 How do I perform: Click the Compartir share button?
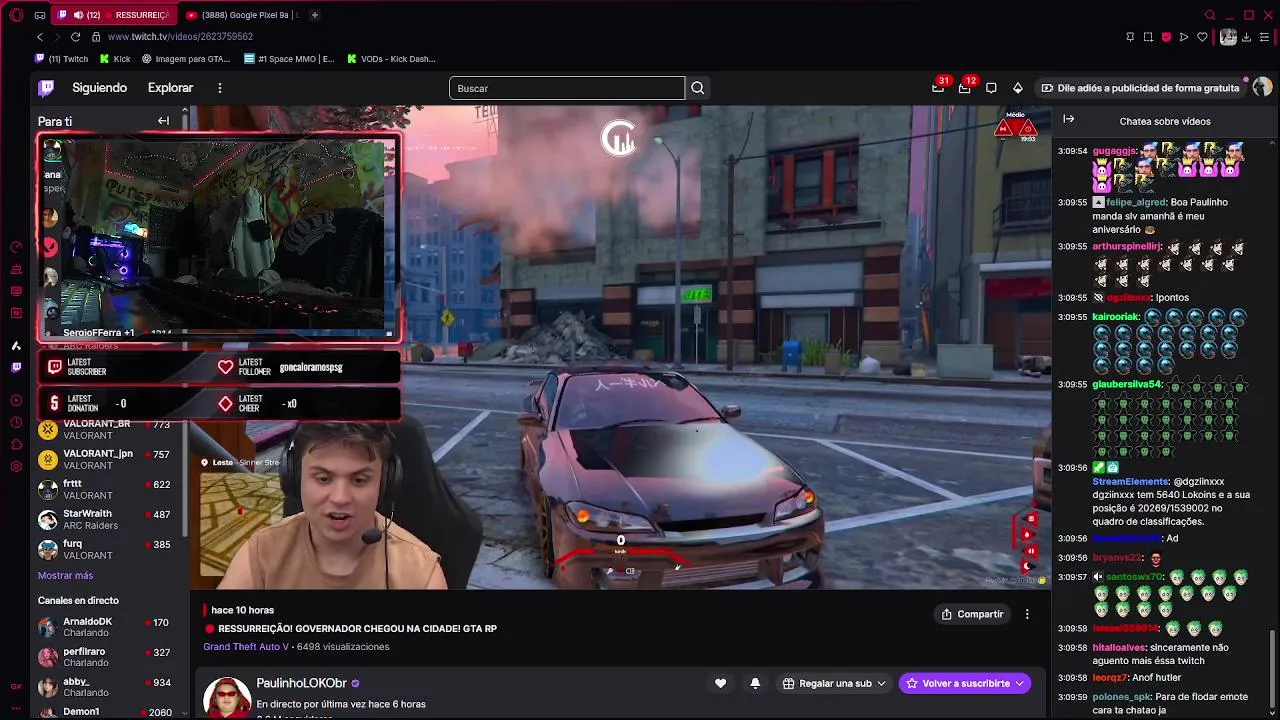973,614
